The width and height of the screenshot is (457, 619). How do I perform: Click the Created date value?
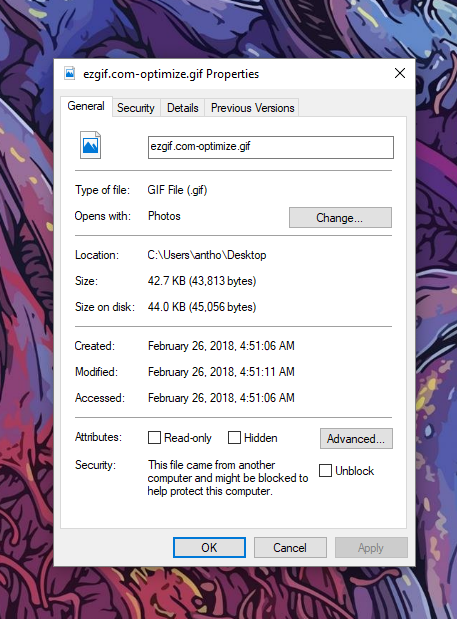click(x=221, y=346)
